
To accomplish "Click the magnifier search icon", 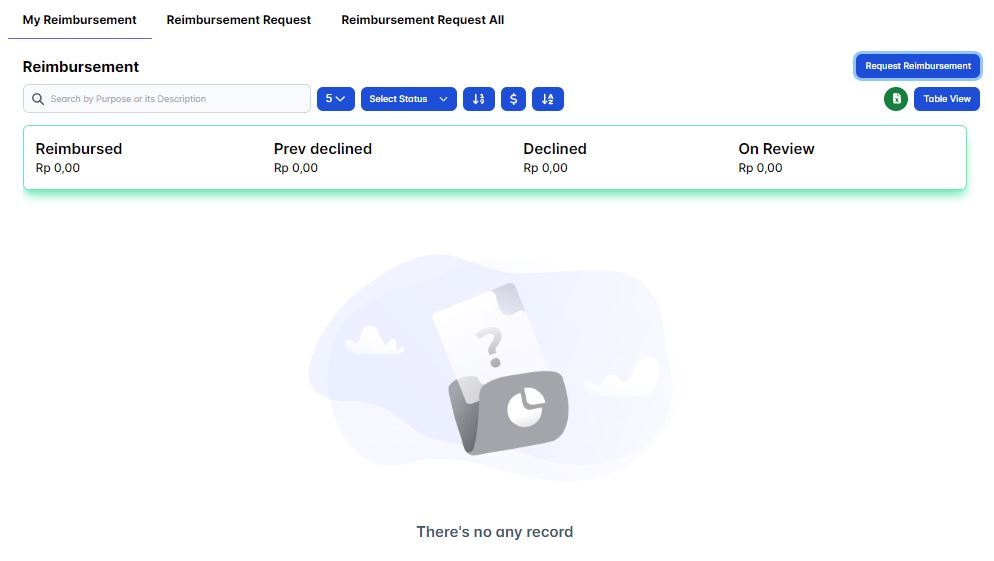I will coord(38,99).
